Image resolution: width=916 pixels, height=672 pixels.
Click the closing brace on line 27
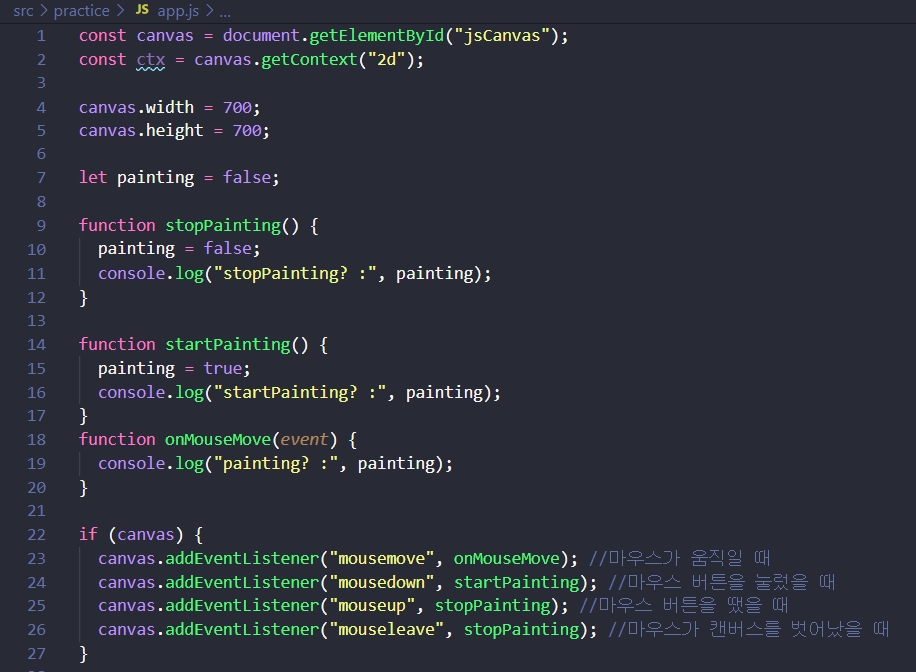click(x=84, y=653)
